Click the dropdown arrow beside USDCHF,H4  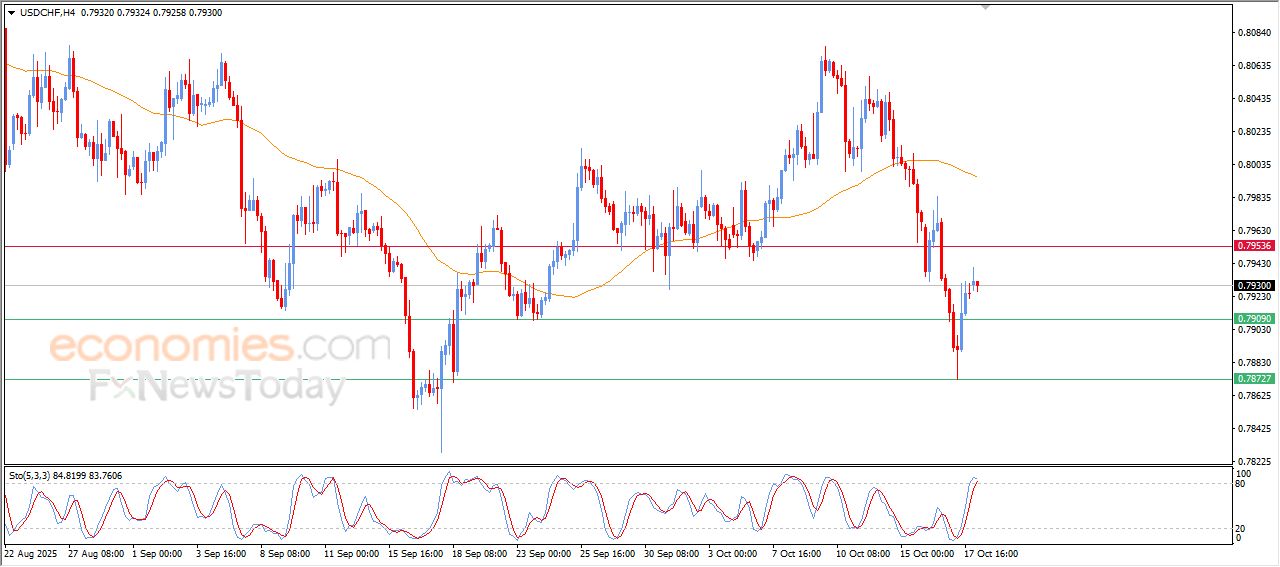(11, 13)
